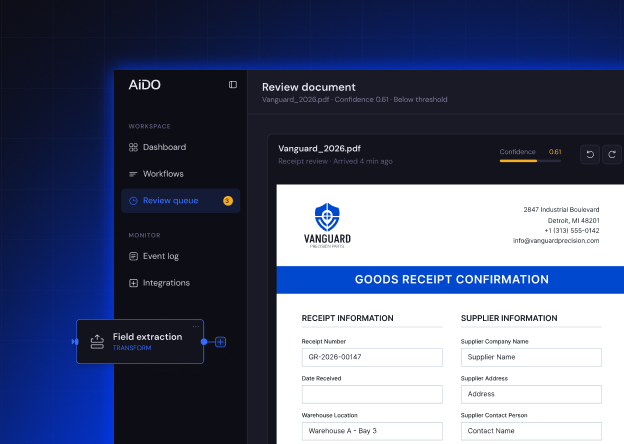This screenshot has height=444, width=624.
Task: Click the Receipt review Arrived 4 min ago text
Action: [x=335, y=162]
